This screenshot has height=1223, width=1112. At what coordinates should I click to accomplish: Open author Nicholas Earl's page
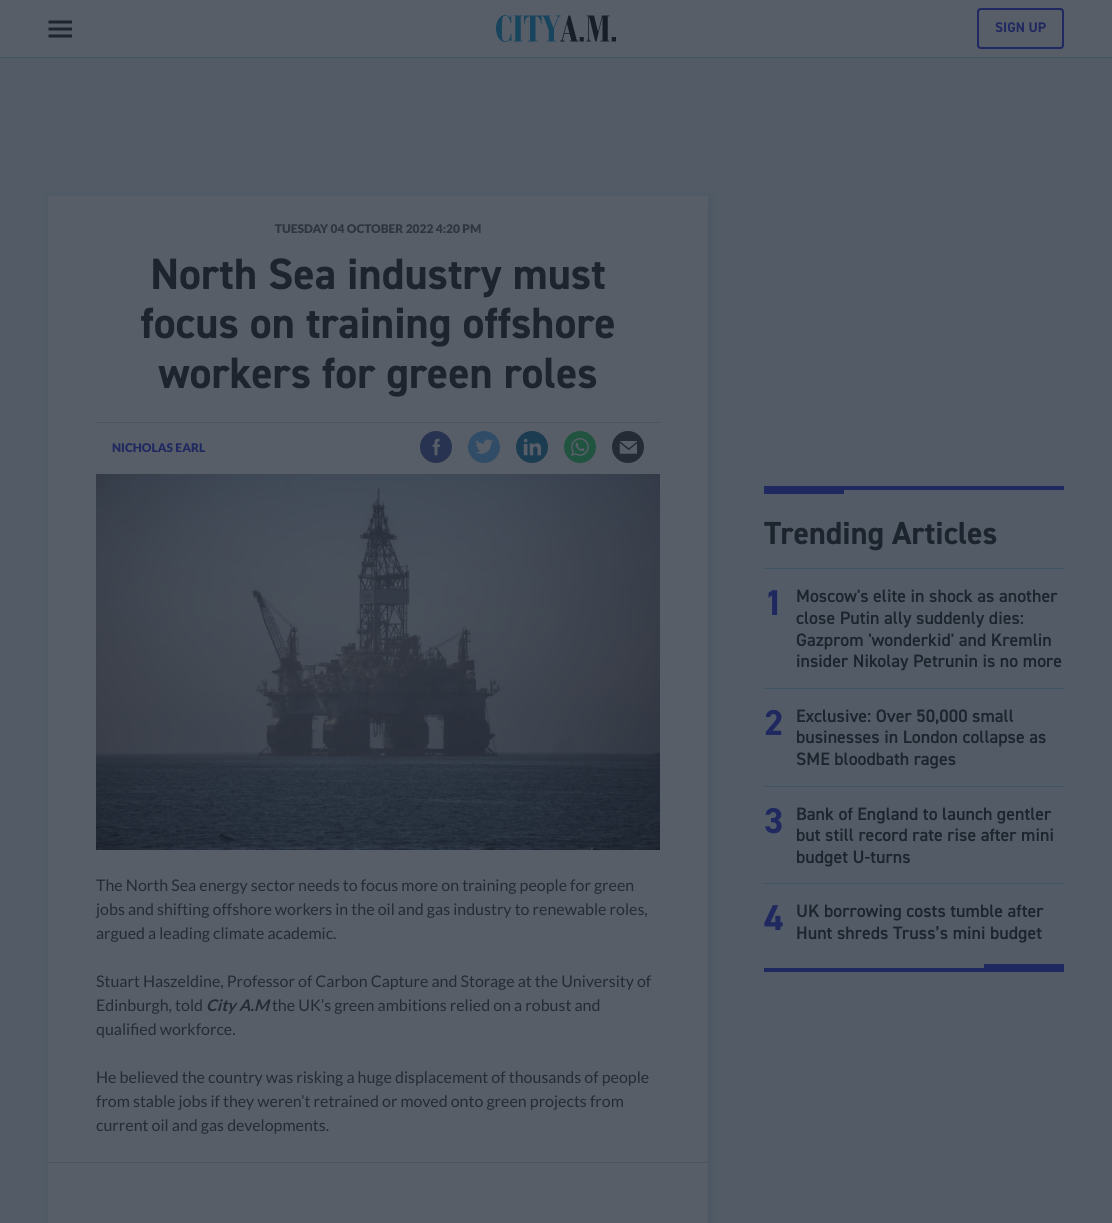pyautogui.click(x=158, y=448)
